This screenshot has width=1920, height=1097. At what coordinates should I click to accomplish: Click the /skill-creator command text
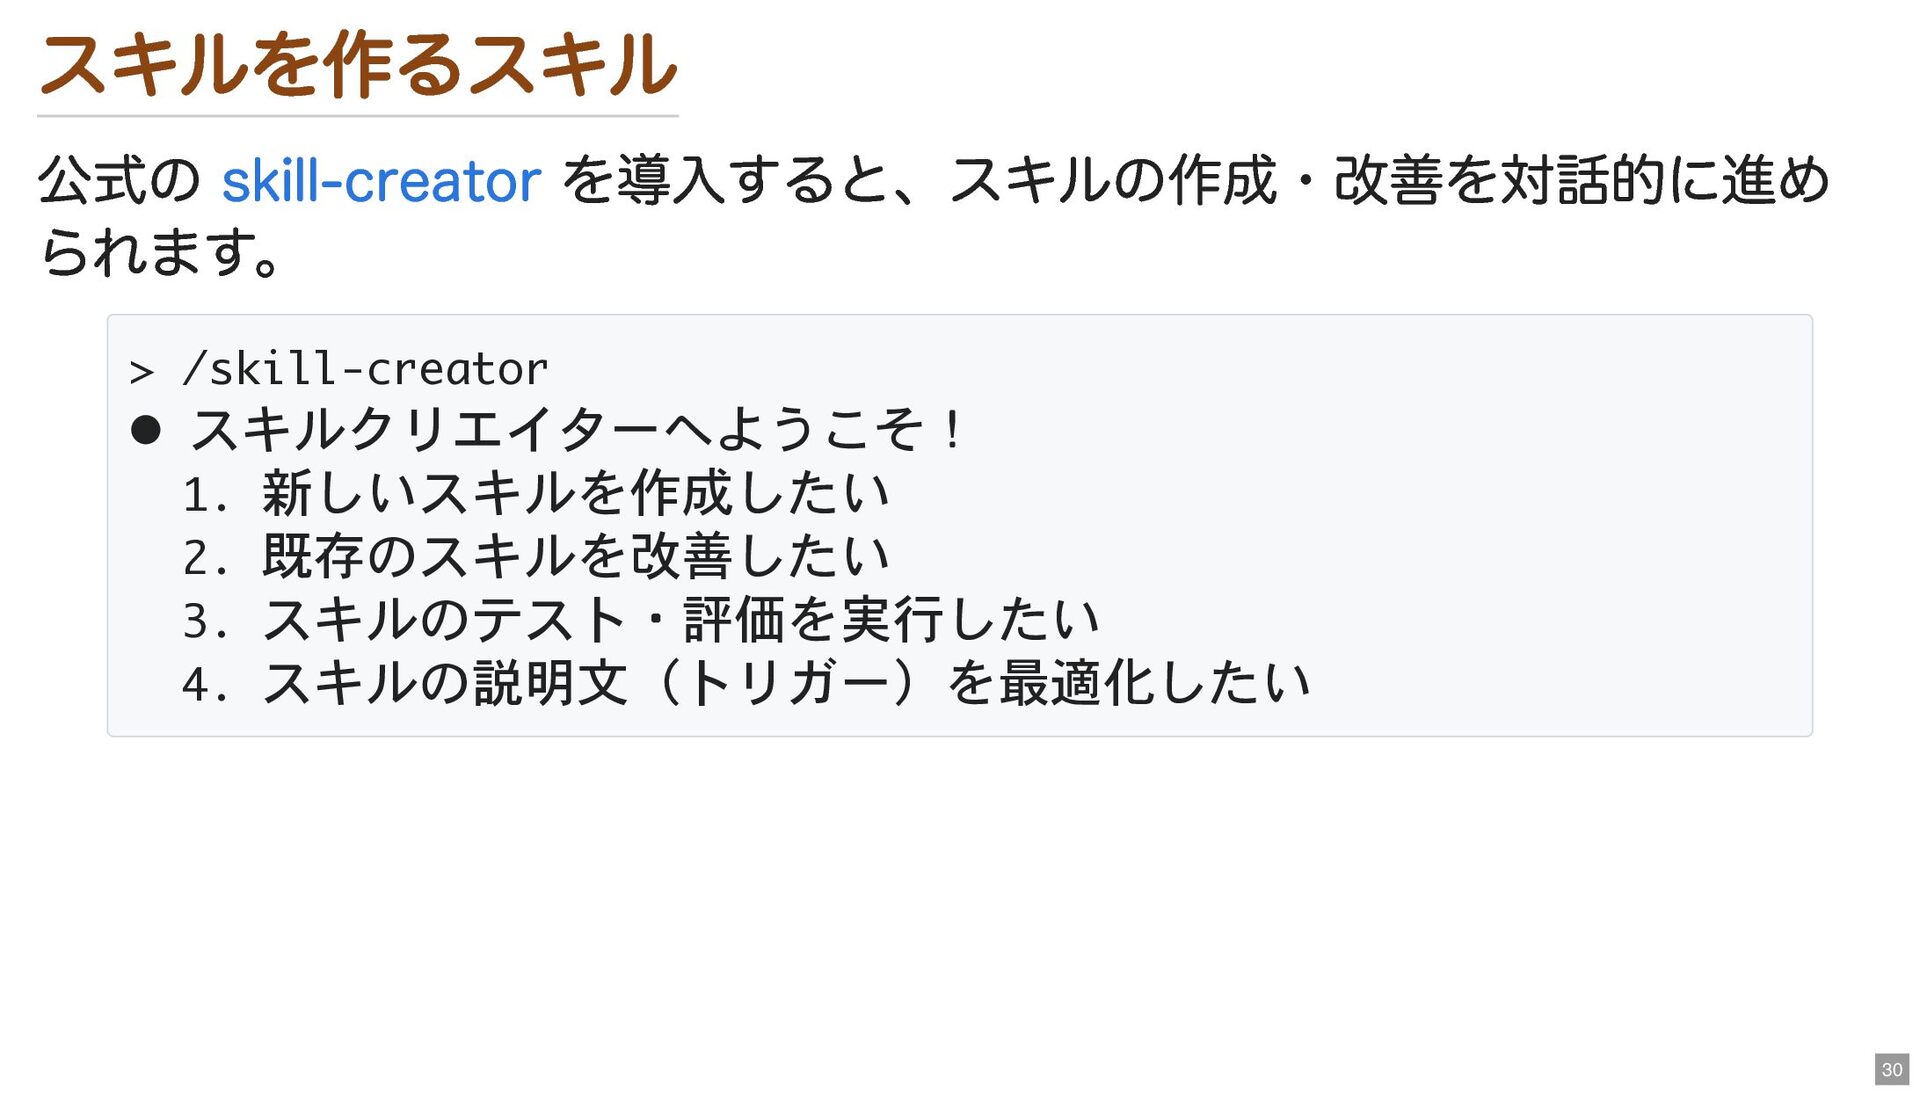click(365, 370)
